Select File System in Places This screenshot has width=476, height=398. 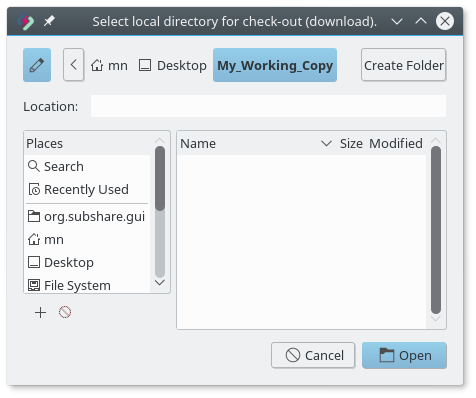click(88, 285)
